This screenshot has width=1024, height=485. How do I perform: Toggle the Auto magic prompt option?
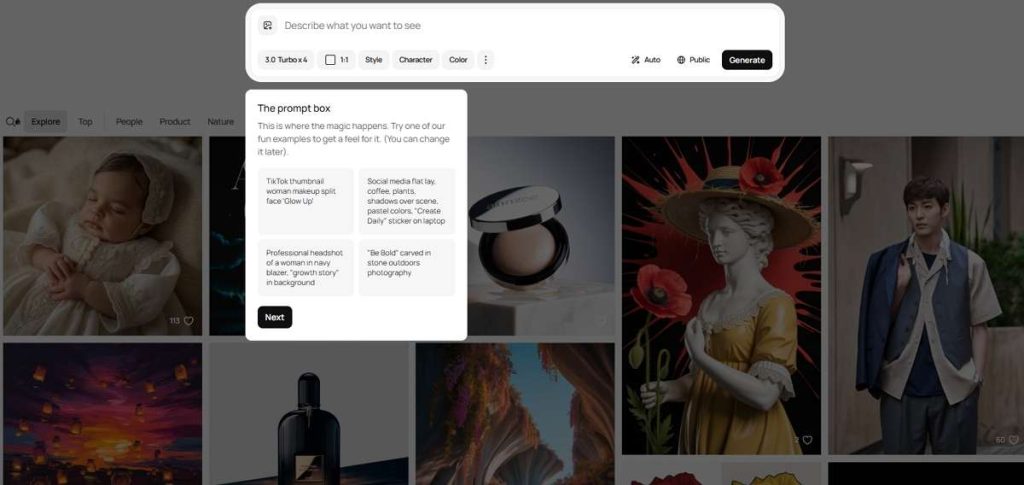pyautogui.click(x=645, y=60)
